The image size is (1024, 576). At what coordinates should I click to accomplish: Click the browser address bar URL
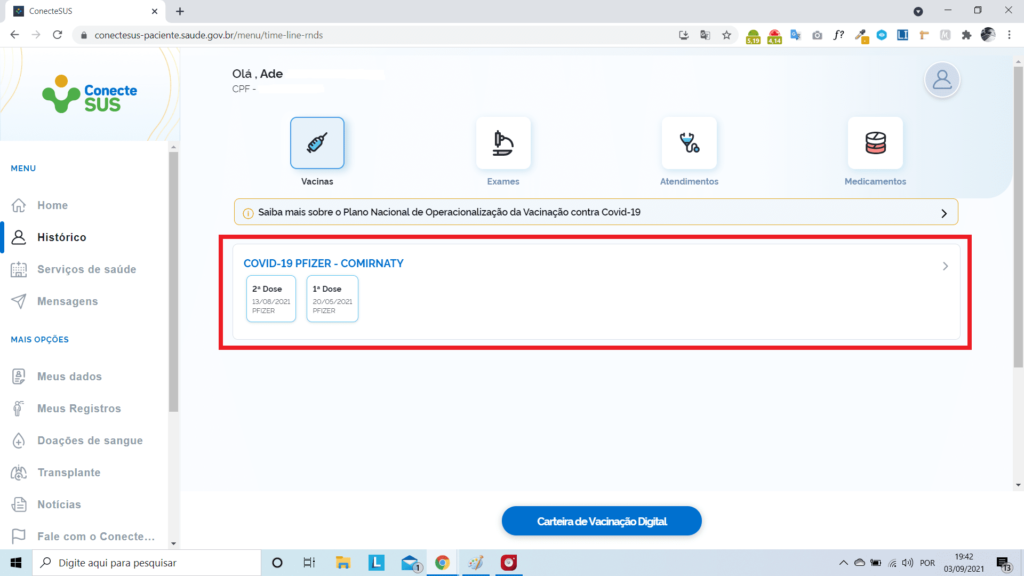300,35
